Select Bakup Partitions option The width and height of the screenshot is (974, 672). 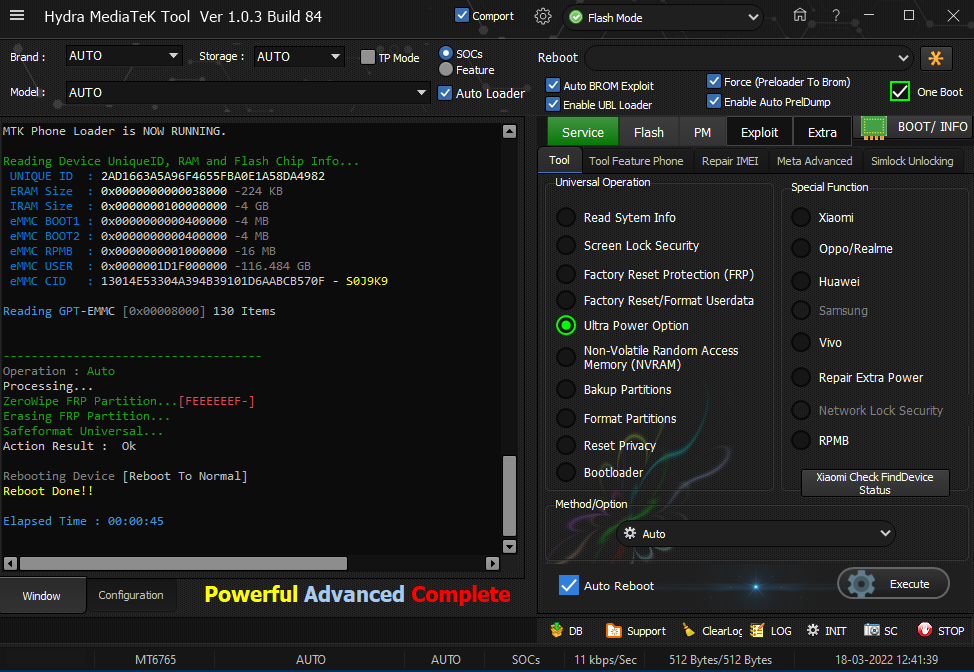coord(566,389)
